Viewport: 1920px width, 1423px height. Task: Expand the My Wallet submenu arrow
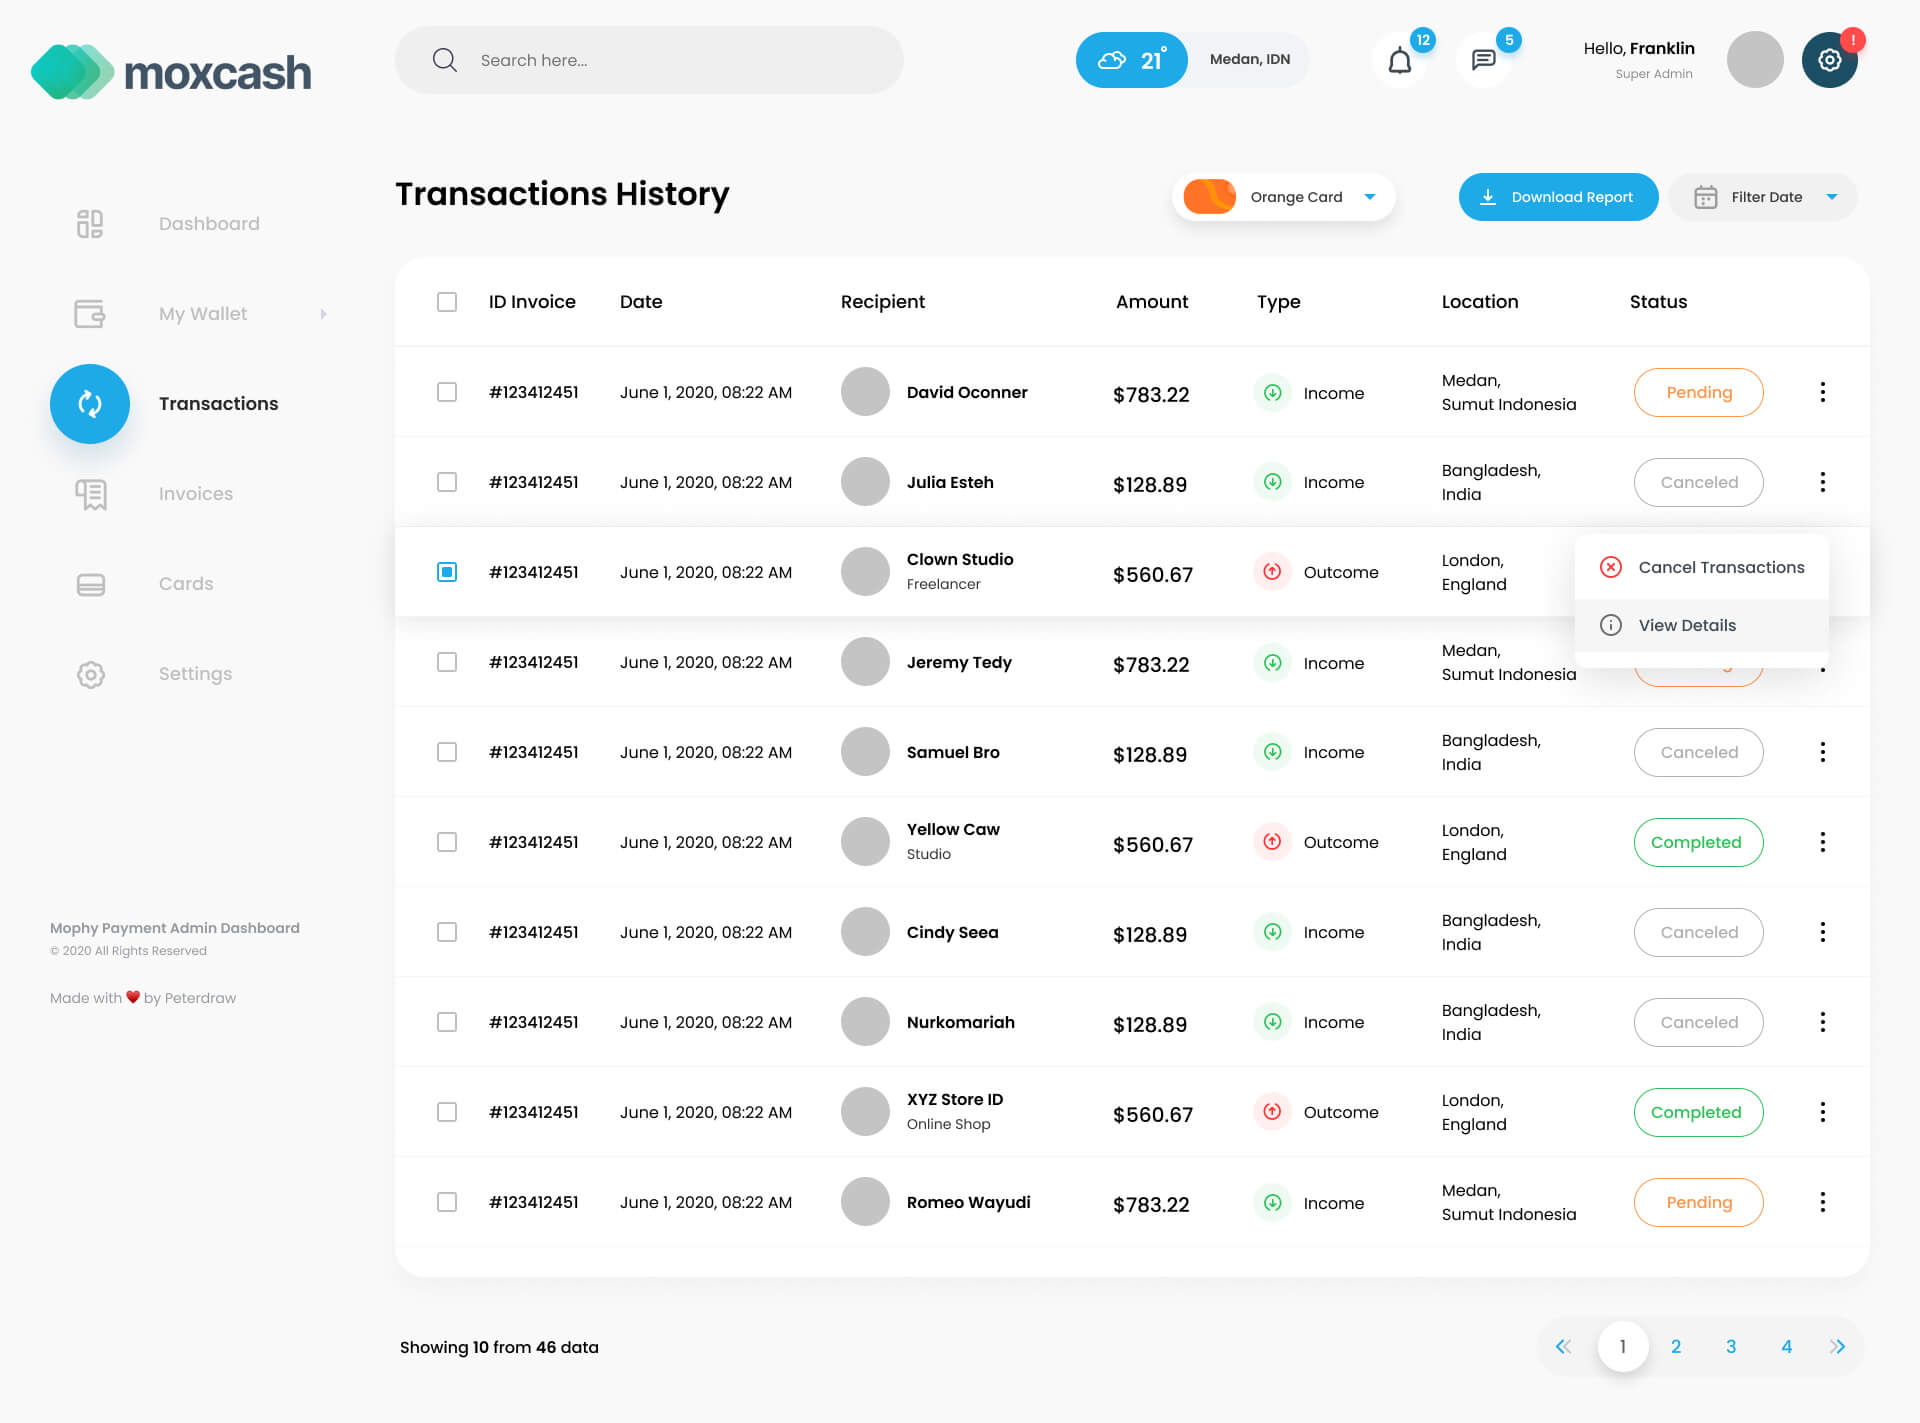(323, 314)
